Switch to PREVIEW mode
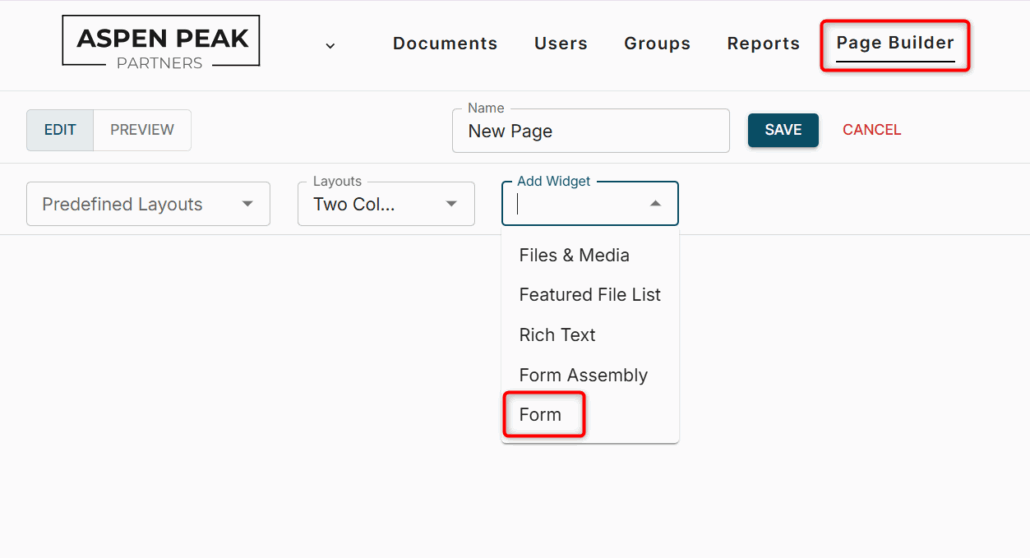1030x558 pixels. [x=142, y=130]
